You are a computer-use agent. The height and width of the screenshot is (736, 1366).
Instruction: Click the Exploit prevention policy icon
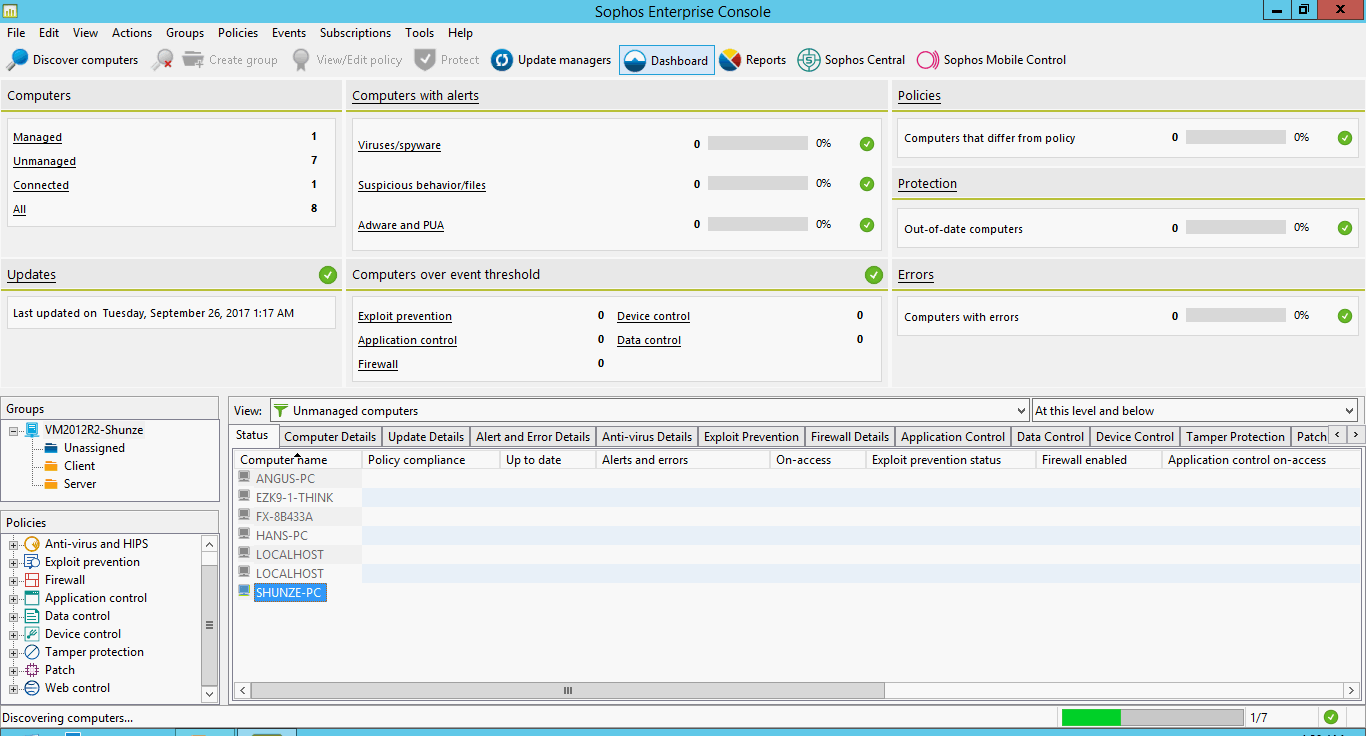click(33, 562)
